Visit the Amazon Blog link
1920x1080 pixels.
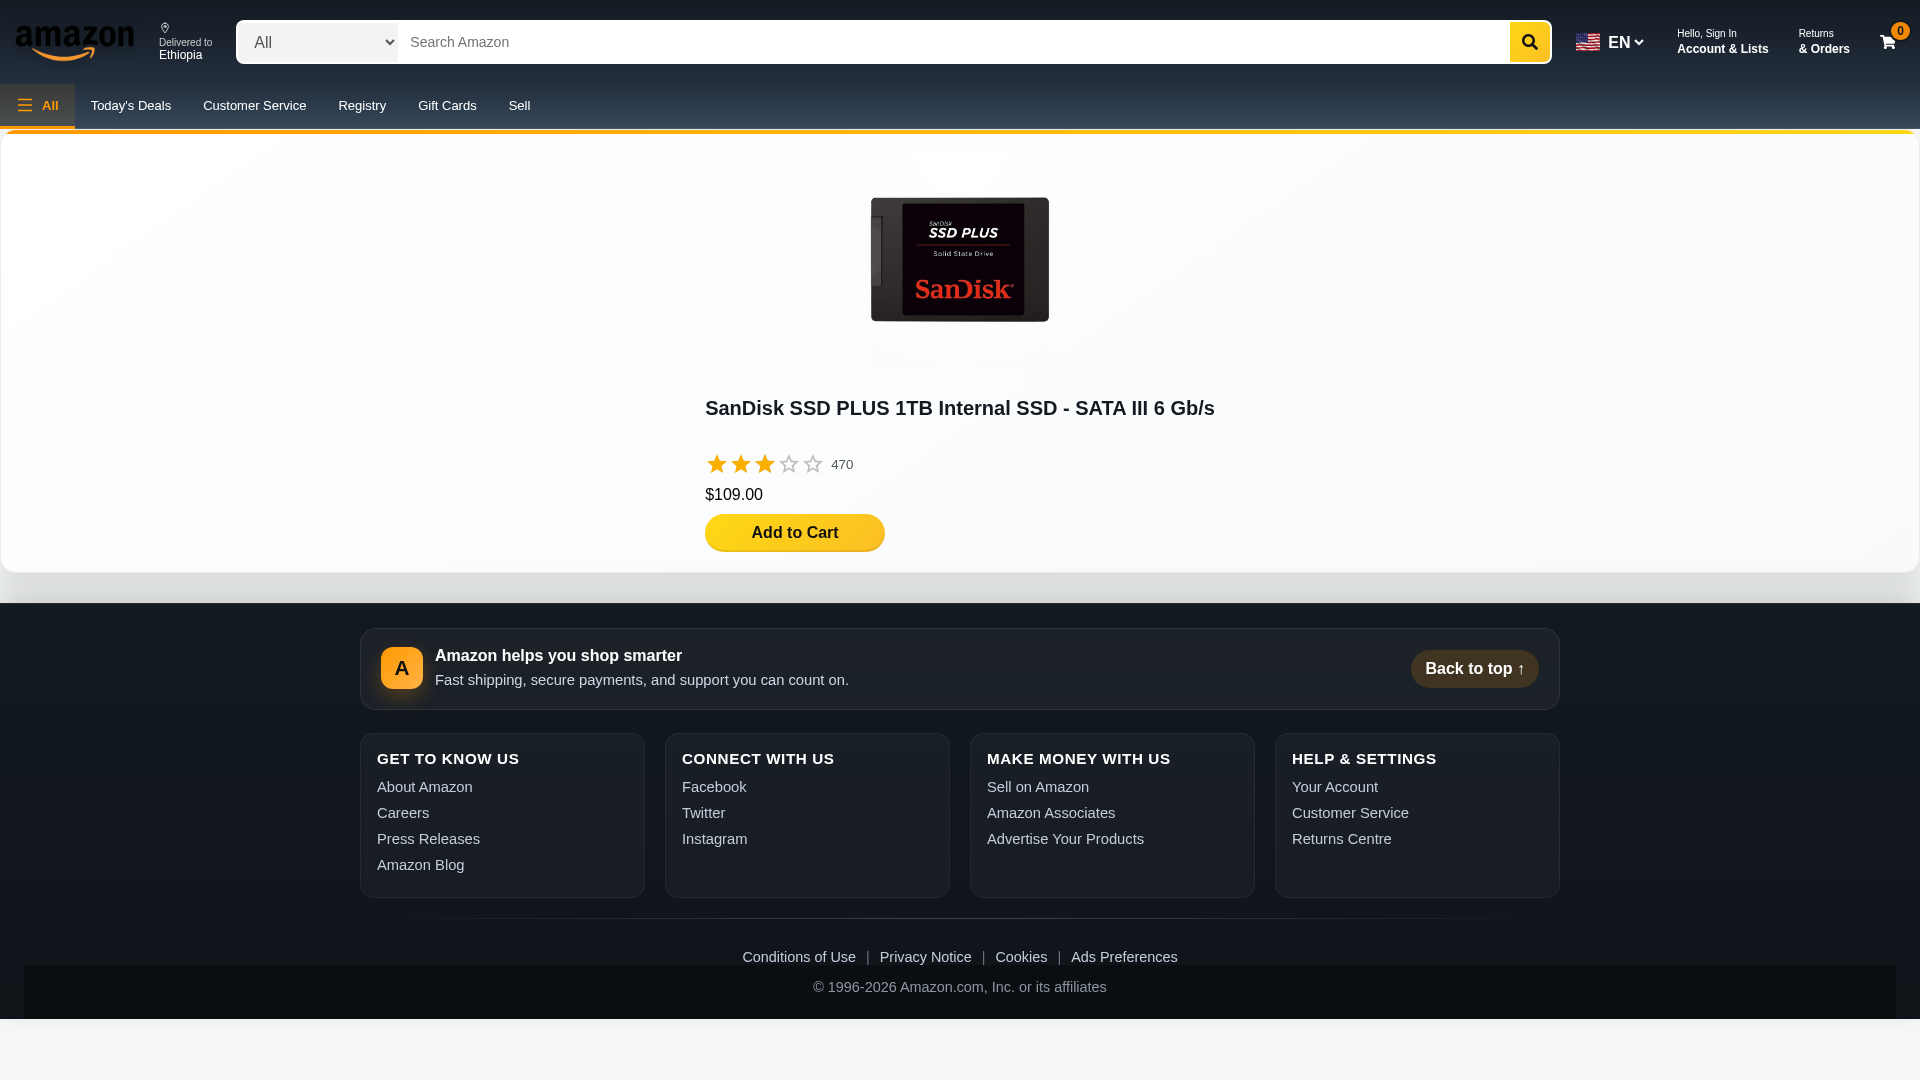421,865
